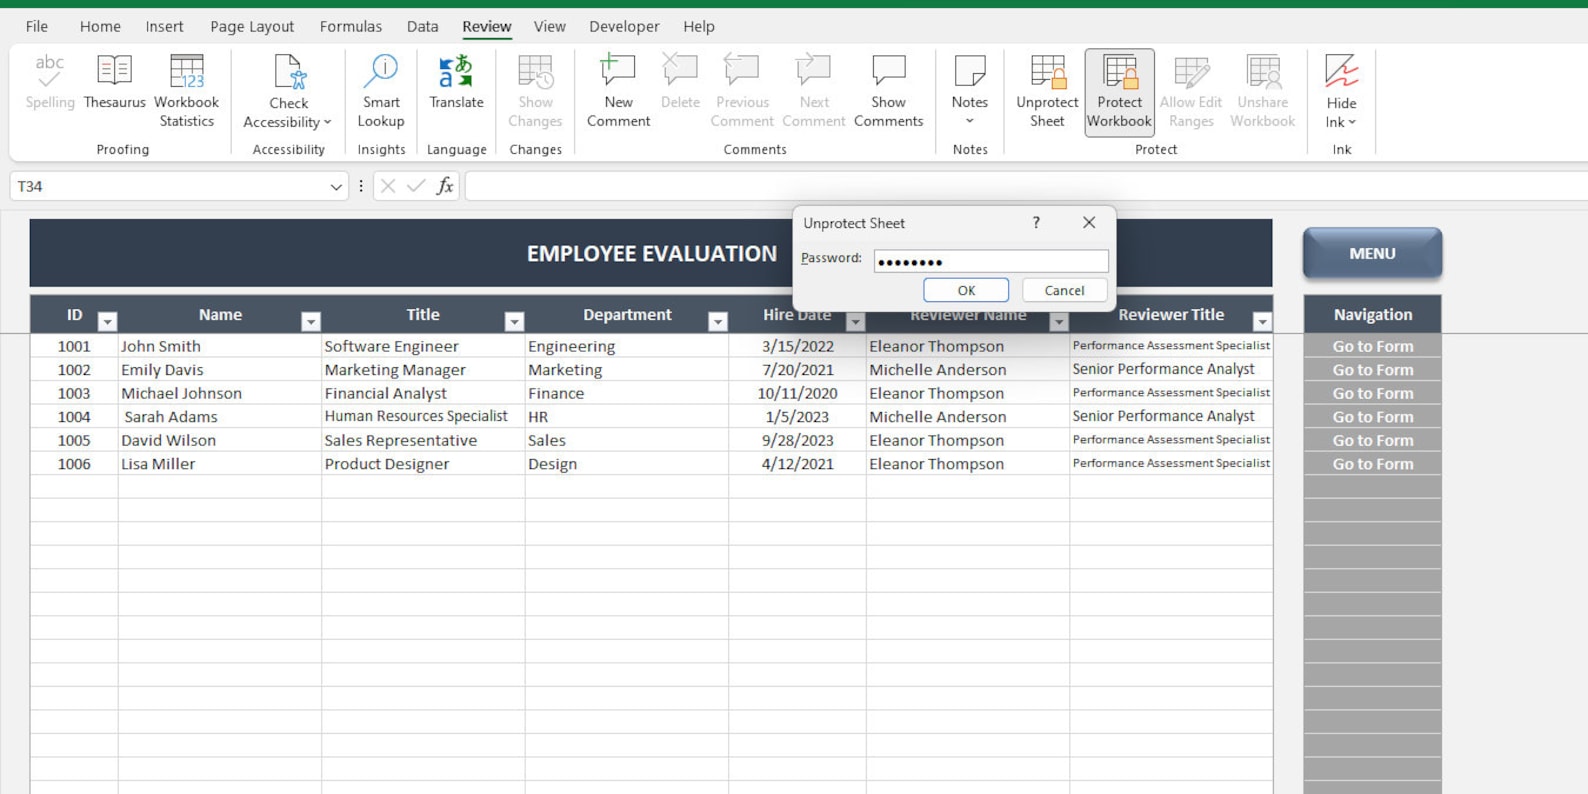
Task: Switch to the Insert tab
Action: (x=164, y=26)
